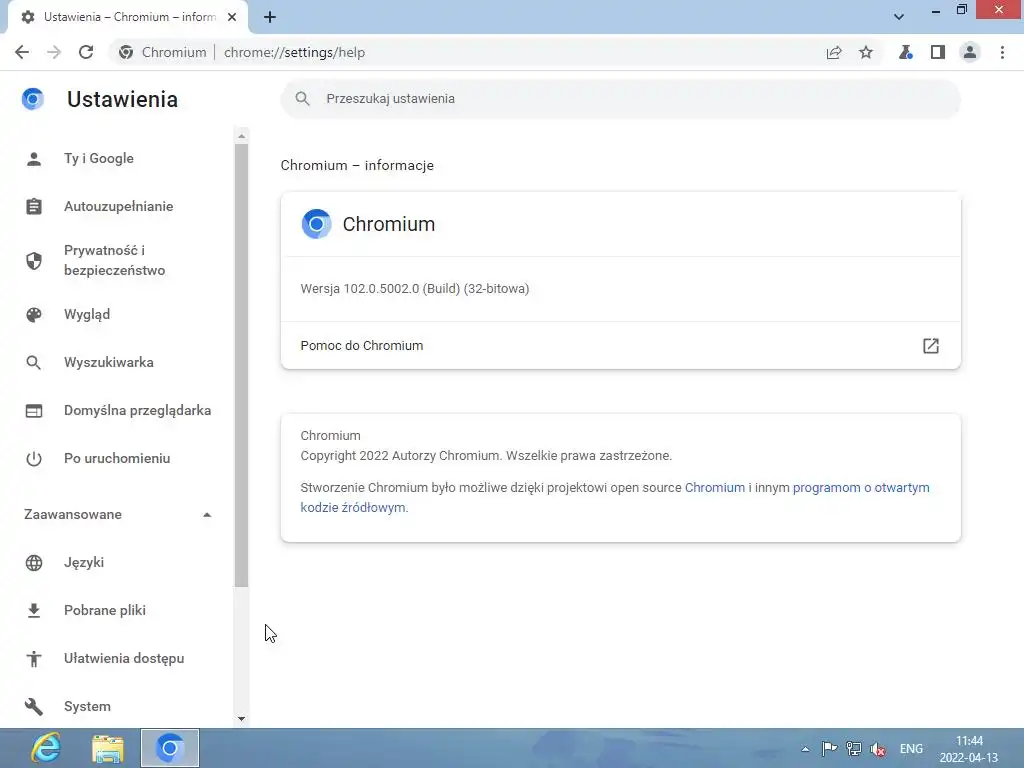Select the Ustawienia – Chromium tab
Screen dimensions: 1024x768
(x=128, y=17)
